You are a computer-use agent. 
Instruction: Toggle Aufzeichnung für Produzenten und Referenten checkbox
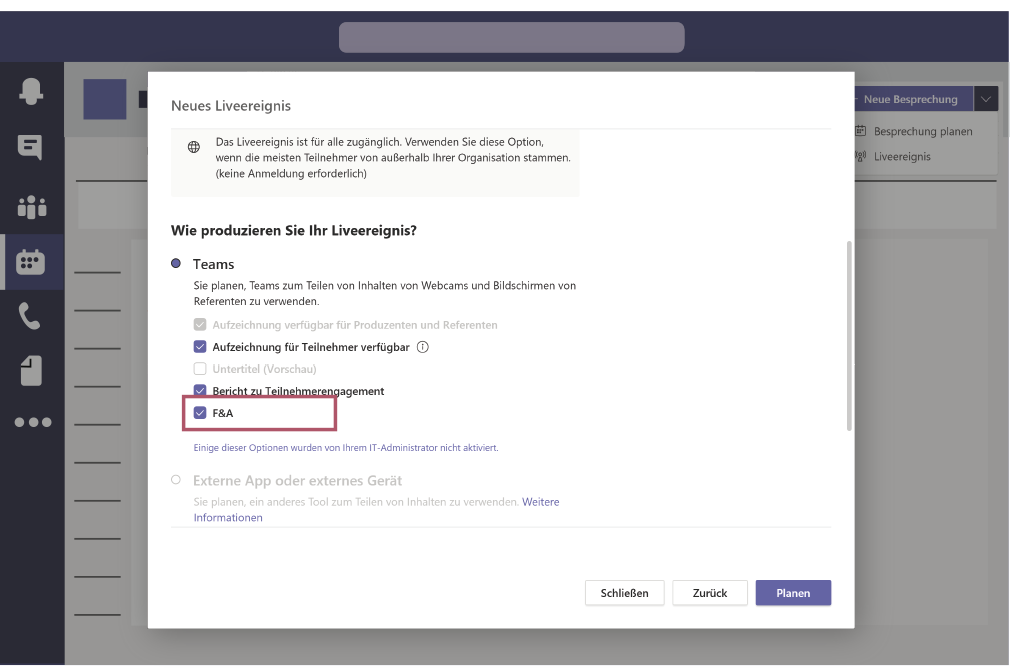pos(200,325)
